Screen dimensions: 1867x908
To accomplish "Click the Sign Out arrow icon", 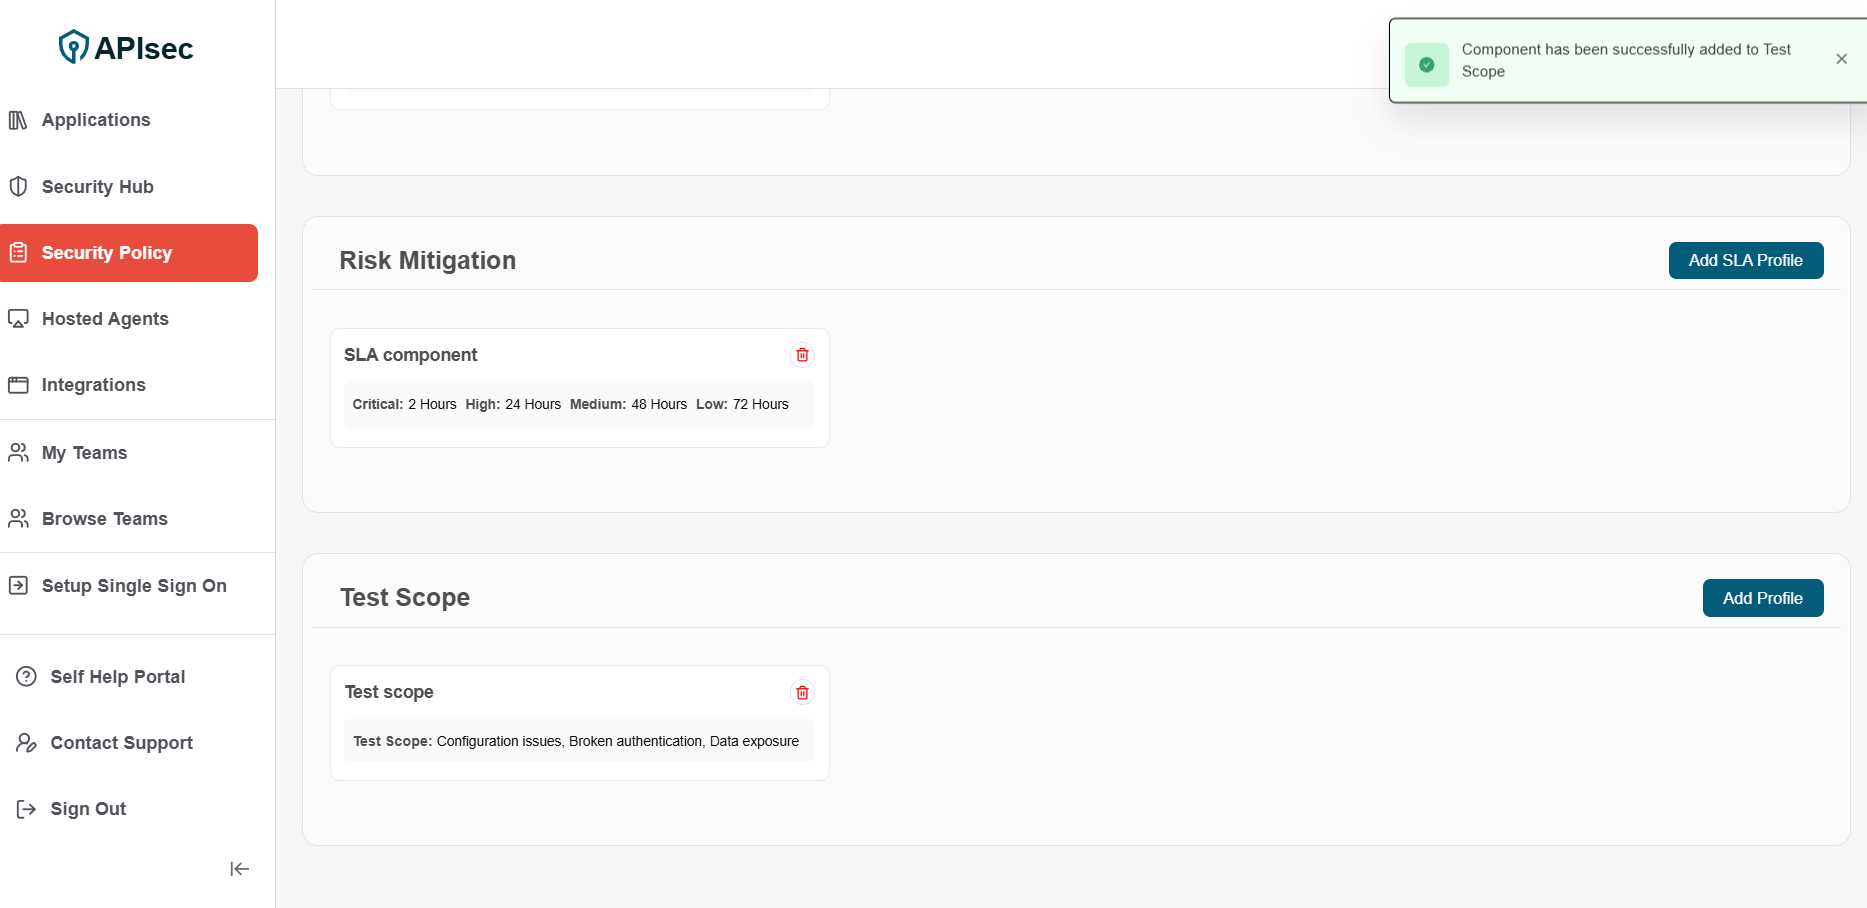I will [x=26, y=809].
